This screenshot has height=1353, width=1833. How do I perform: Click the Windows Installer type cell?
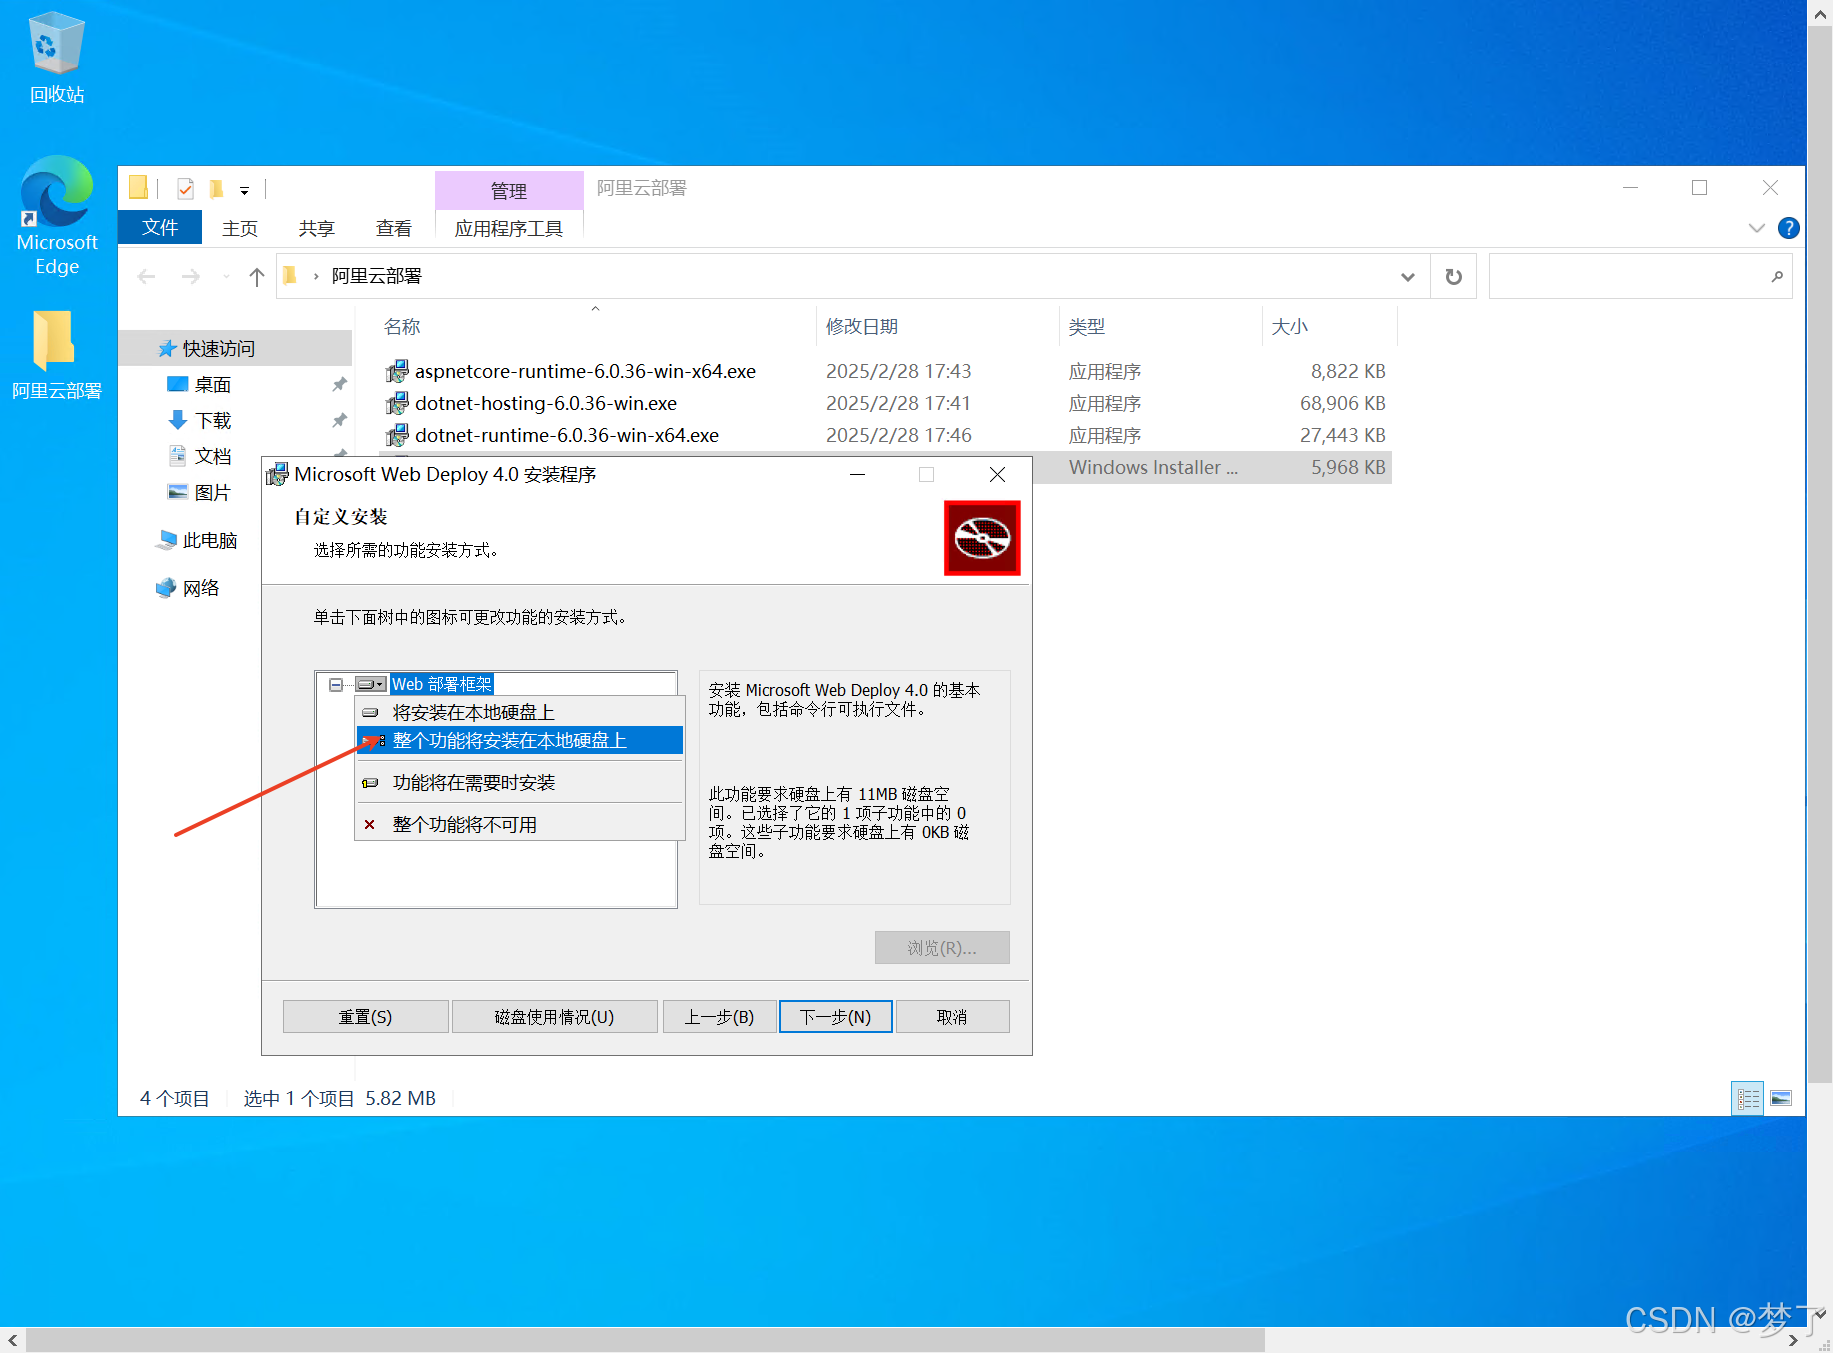tap(1153, 467)
